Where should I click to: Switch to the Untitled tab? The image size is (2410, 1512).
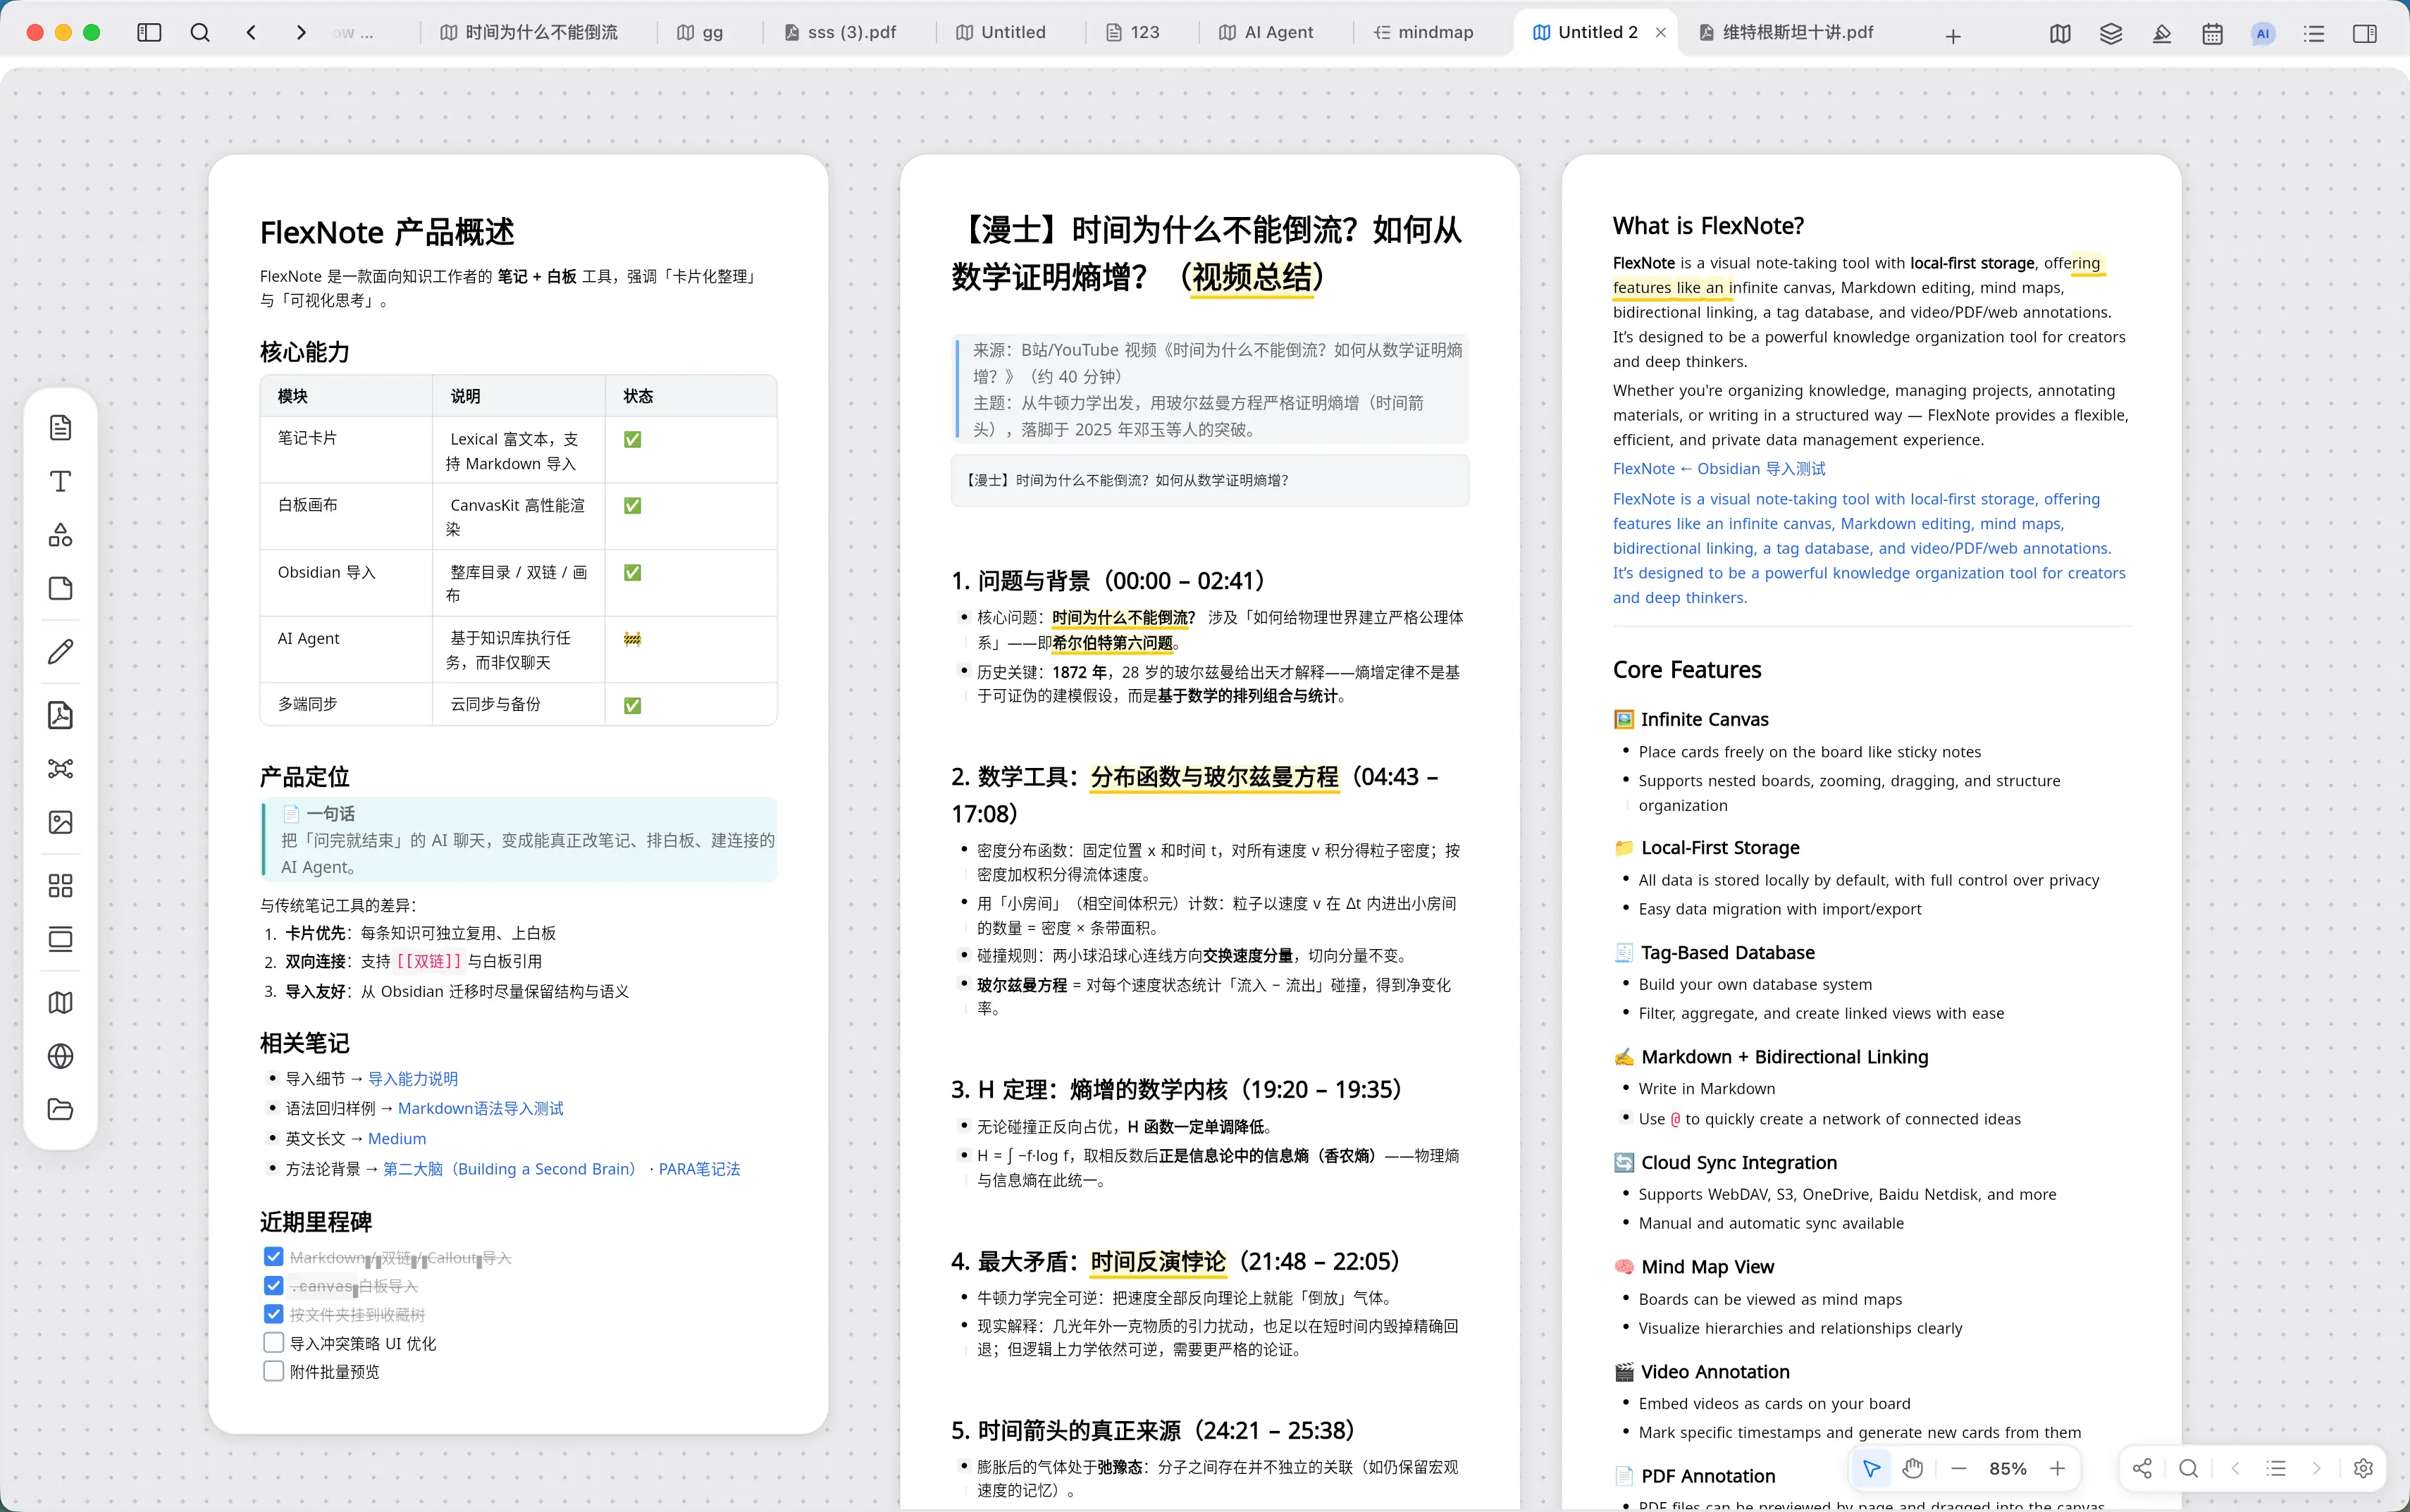(x=1001, y=33)
